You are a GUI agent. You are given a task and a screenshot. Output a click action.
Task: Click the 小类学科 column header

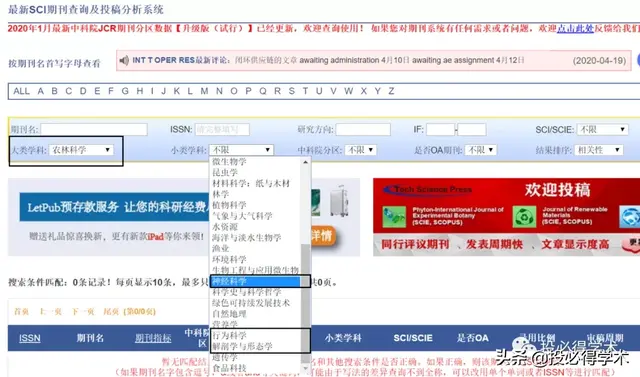pyautogui.click(x=343, y=338)
